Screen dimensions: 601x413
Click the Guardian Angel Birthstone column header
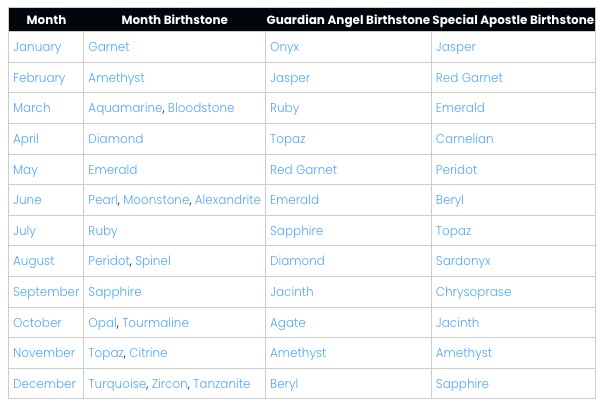click(348, 19)
